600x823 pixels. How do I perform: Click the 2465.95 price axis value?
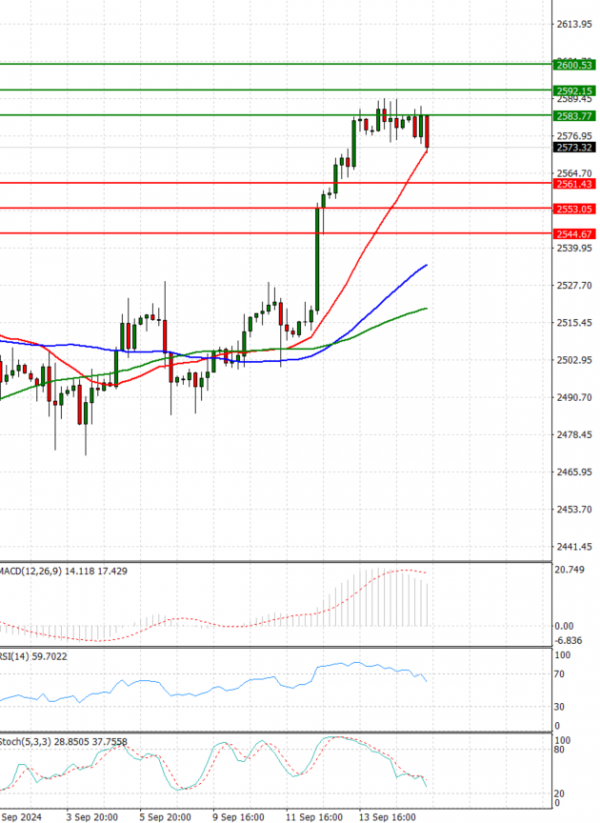574,472
